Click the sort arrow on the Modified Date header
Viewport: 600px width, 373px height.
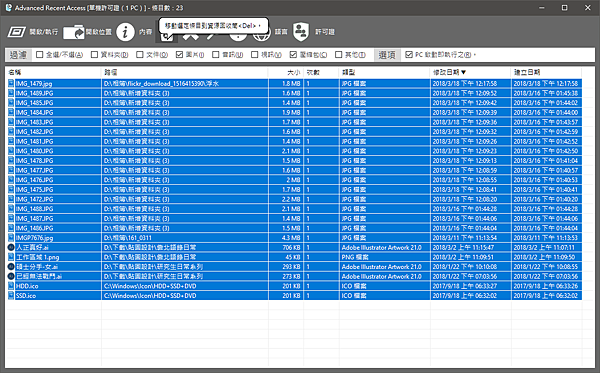click(464, 72)
